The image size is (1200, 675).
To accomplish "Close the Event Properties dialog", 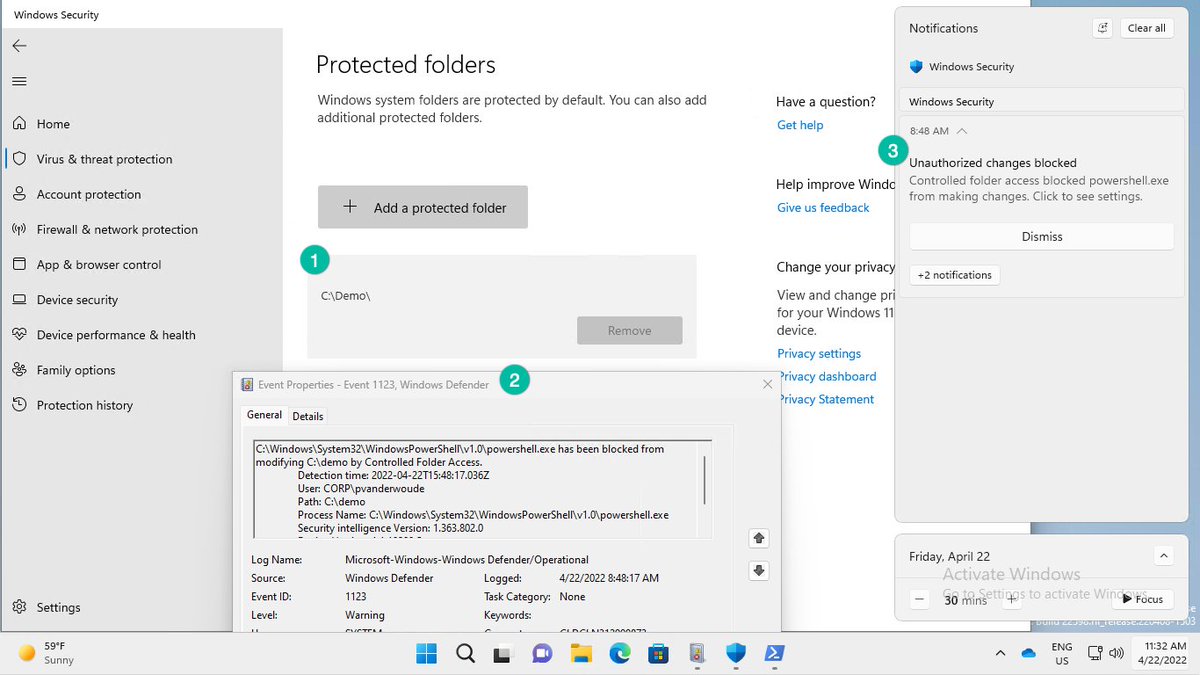I will coord(768,384).
